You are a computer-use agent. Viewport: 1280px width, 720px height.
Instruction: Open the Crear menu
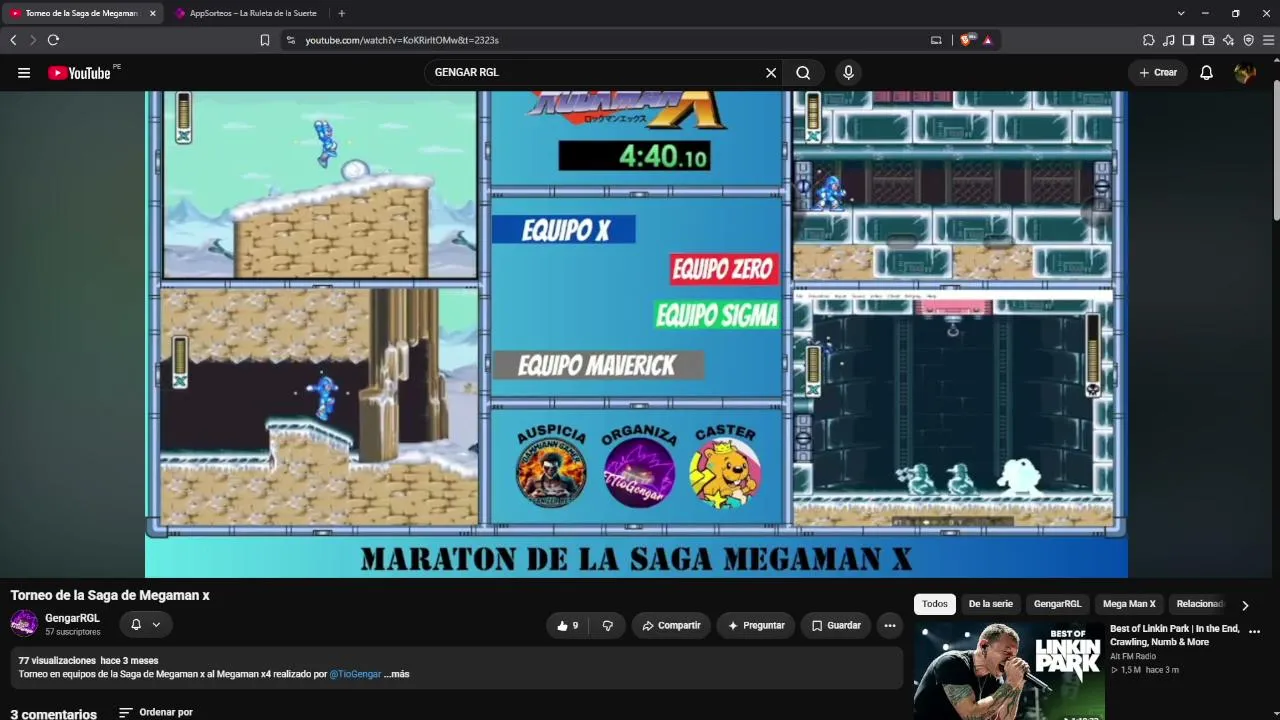(x=1158, y=72)
